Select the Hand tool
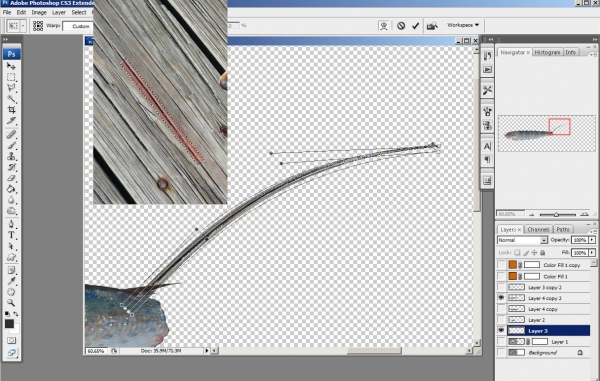 point(11,292)
